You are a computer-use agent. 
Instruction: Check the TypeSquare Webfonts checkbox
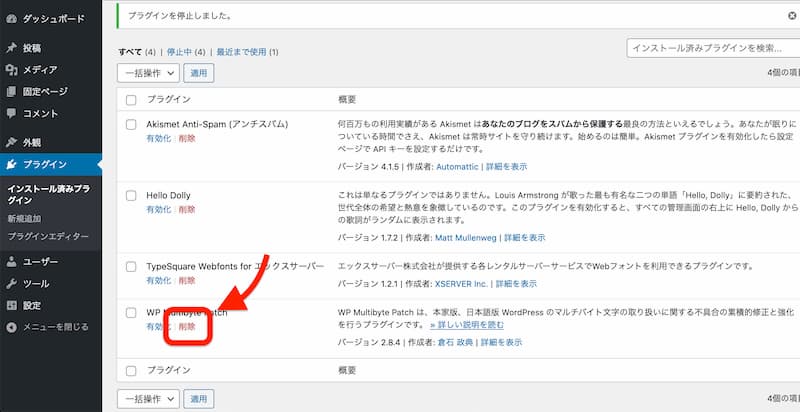tap(131, 267)
